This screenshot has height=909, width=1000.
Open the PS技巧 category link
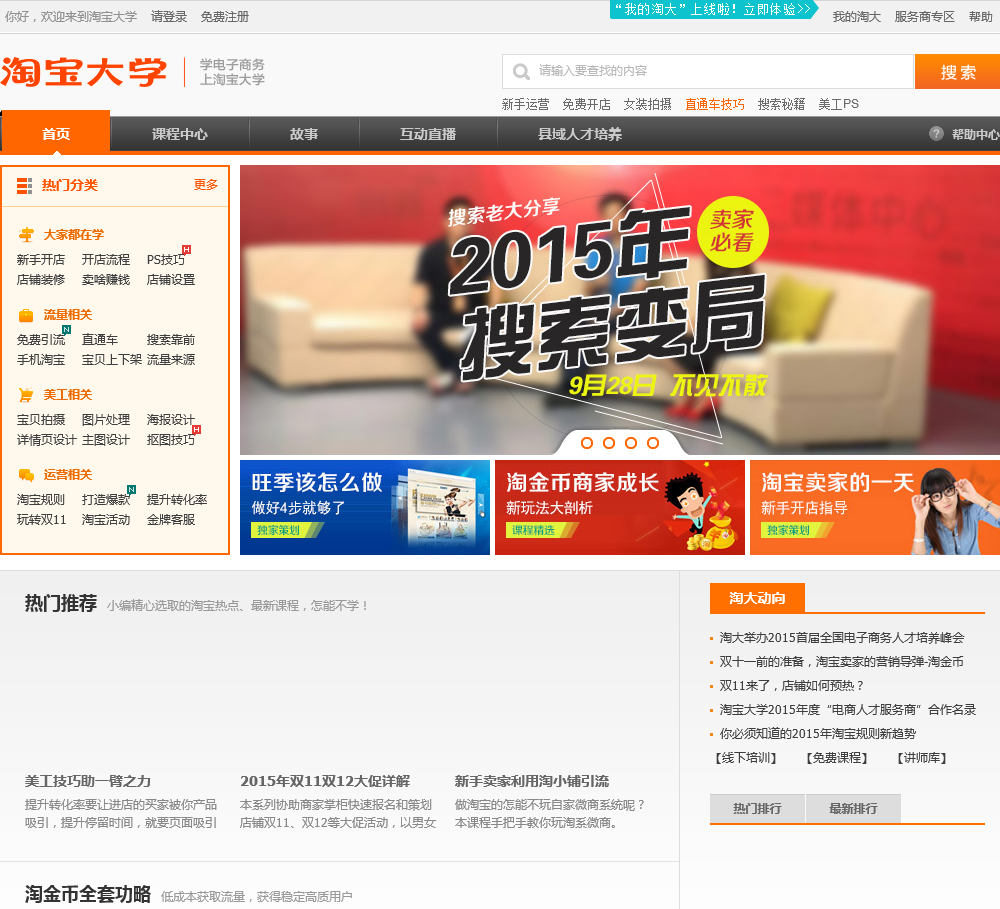click(166, 260)
